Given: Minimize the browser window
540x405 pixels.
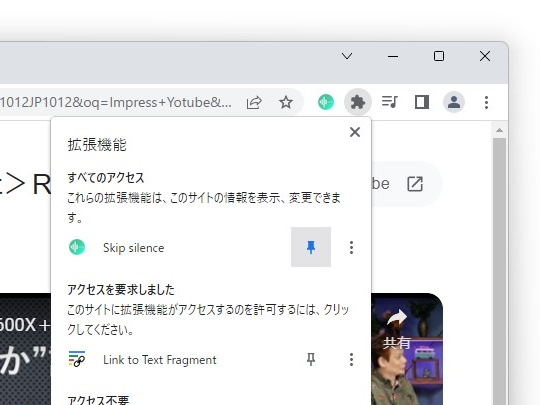Looking at the screenshot, I should (393, 56).
